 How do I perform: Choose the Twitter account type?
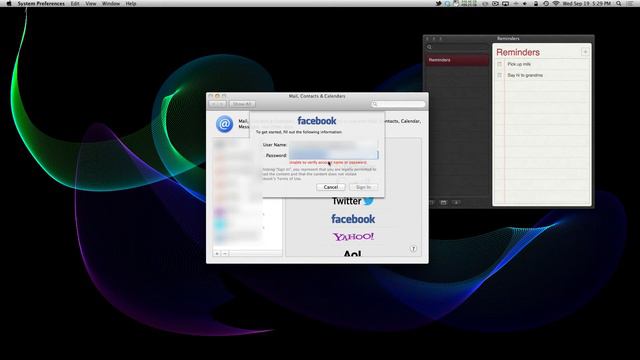coord(353,201)
